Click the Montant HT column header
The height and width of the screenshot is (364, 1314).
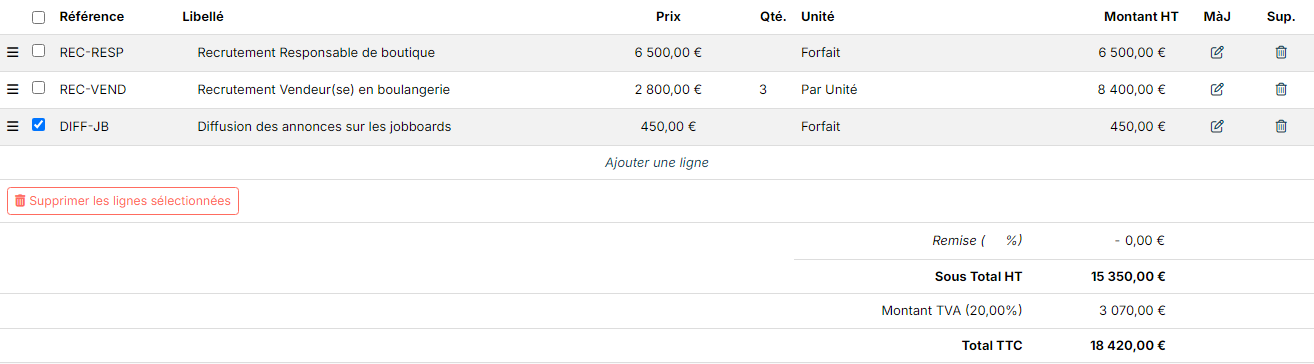tap(1141, 17)
